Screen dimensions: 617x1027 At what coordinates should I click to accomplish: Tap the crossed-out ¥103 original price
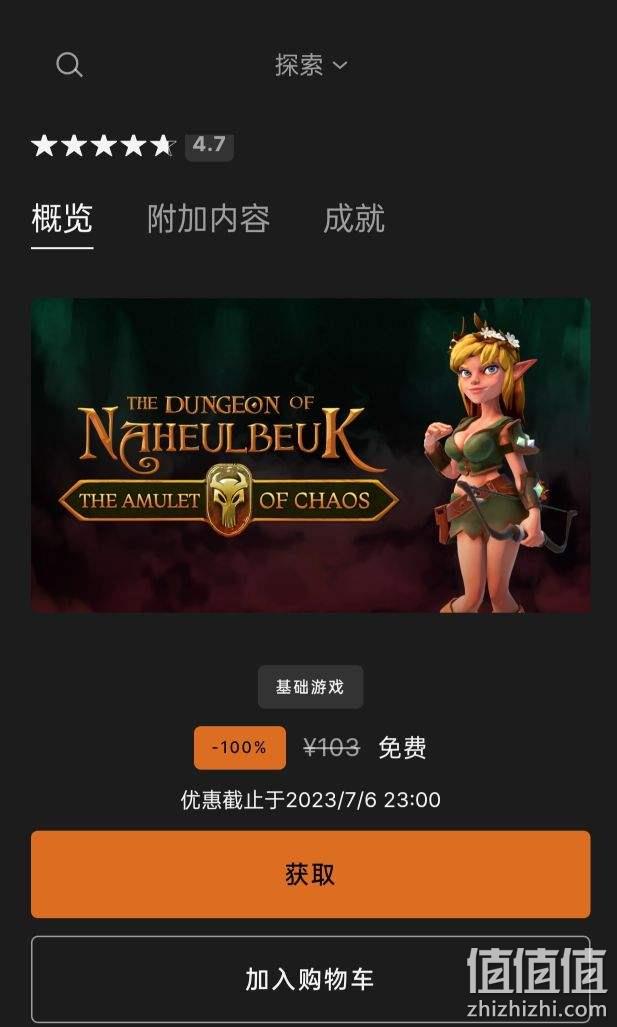331,747
